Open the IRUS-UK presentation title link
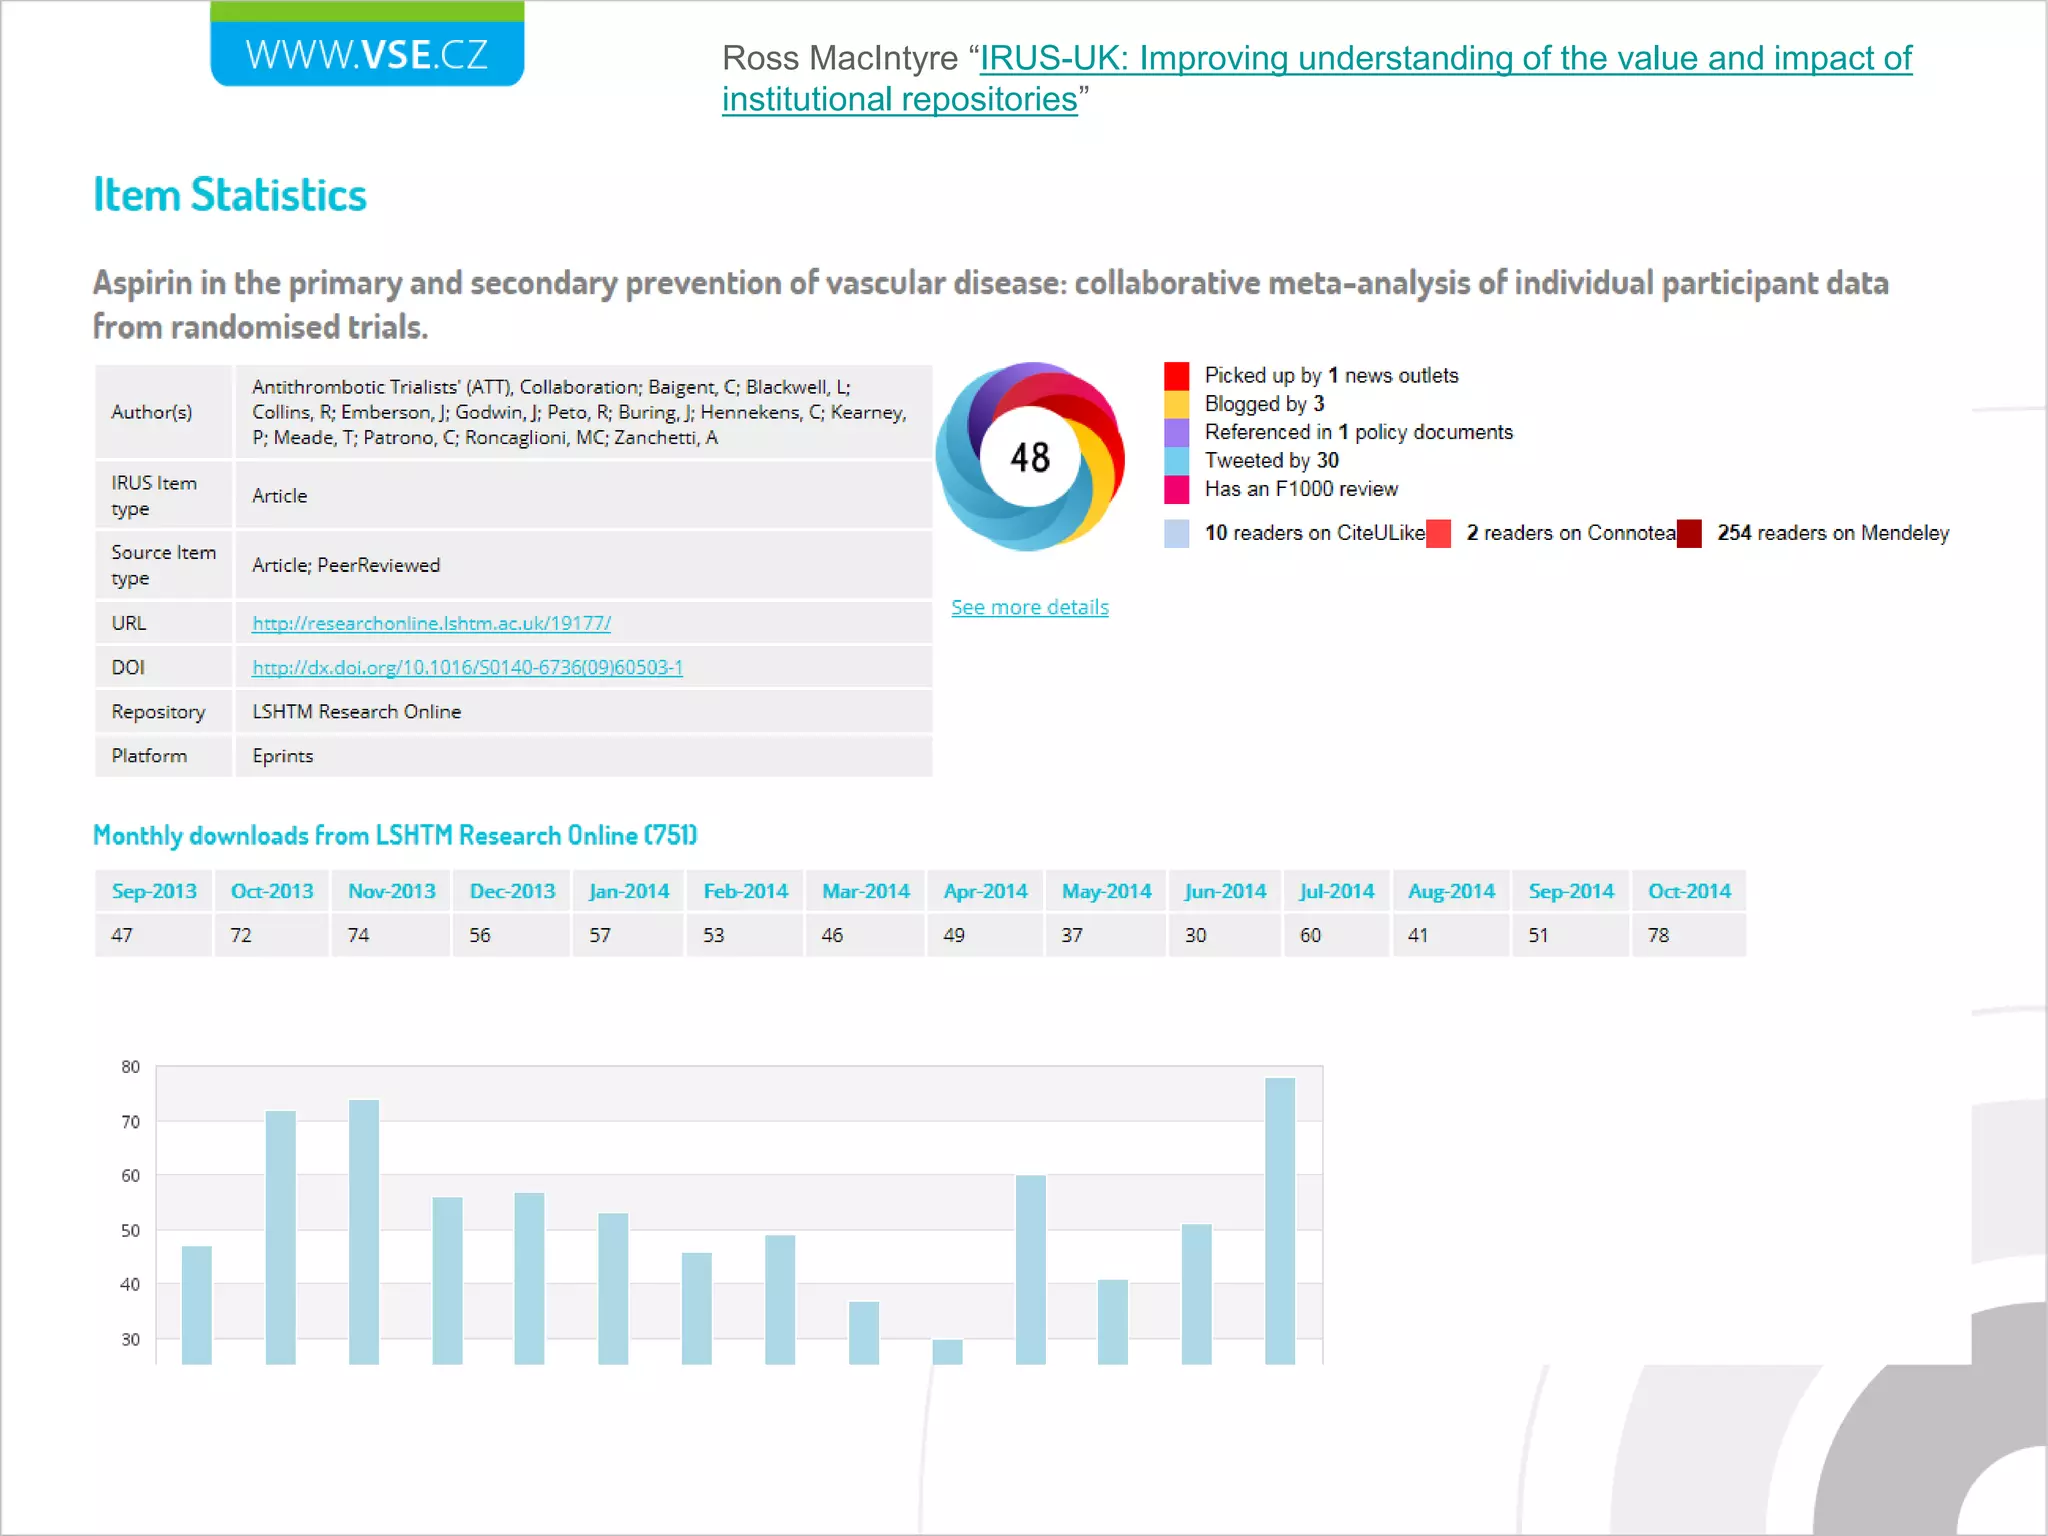Image resolution: width=2048 pixels, height=1536 pixels. pos(1445,59)
